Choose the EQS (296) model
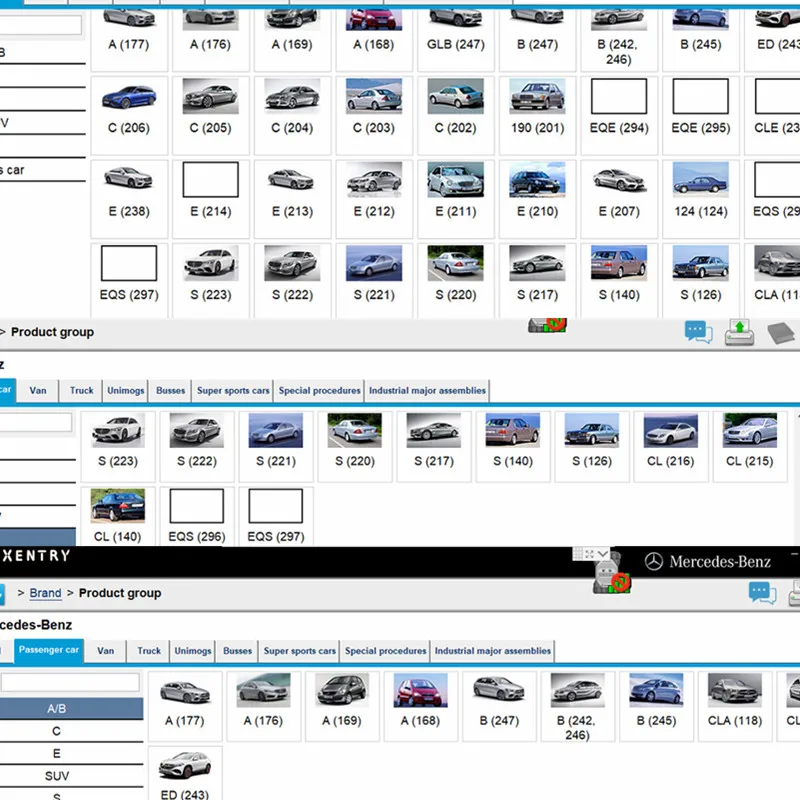This screenshot has height=800, width=800. tap(197, 516)
